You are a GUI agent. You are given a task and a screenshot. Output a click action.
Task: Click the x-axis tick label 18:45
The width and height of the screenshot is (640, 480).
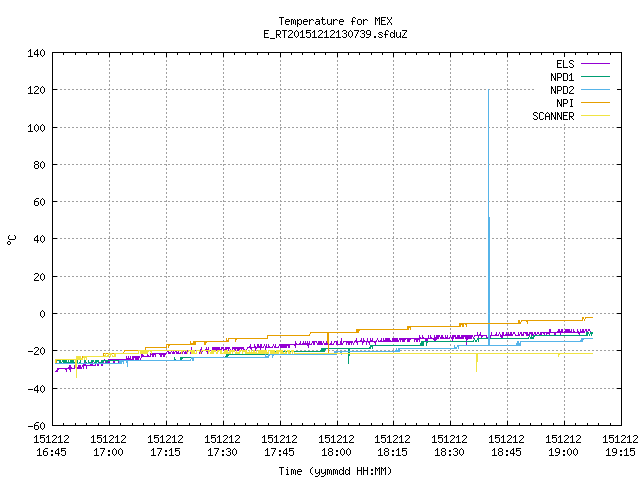[x=506, y=452]
